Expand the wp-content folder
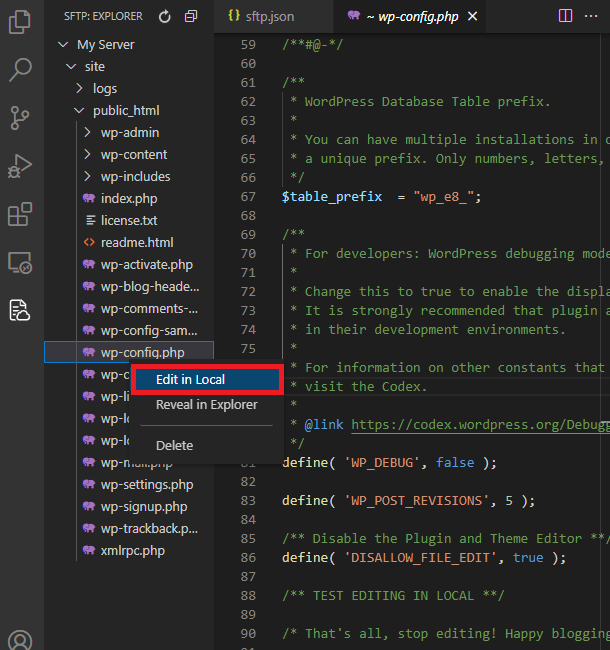This screenshot has width=610, height=650. pyautogui.click(x=88, y=155)
